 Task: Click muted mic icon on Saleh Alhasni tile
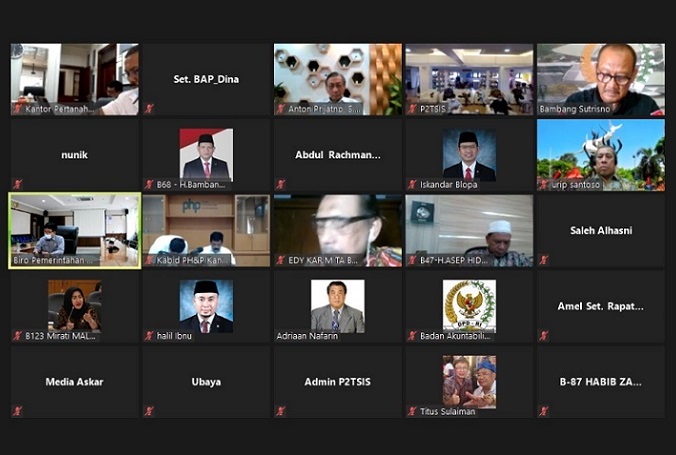tap(544, 260)
